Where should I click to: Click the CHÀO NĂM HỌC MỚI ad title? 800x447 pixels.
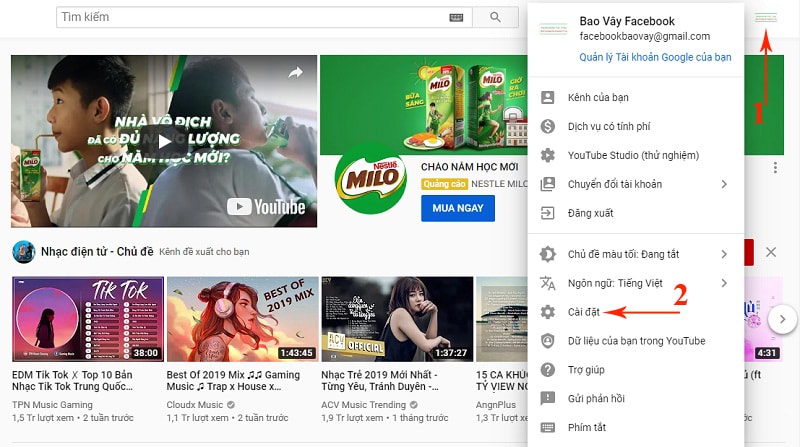coord(469,167)
